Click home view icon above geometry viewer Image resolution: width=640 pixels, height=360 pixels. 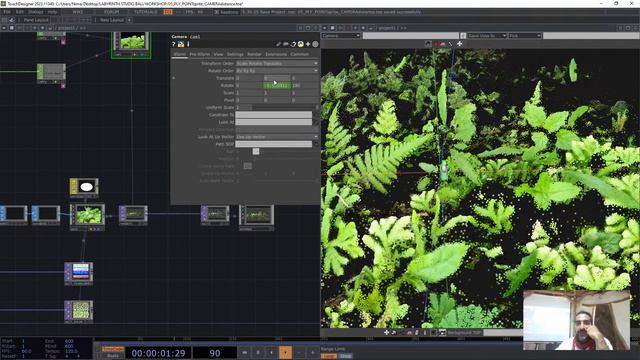coord(428,43)
